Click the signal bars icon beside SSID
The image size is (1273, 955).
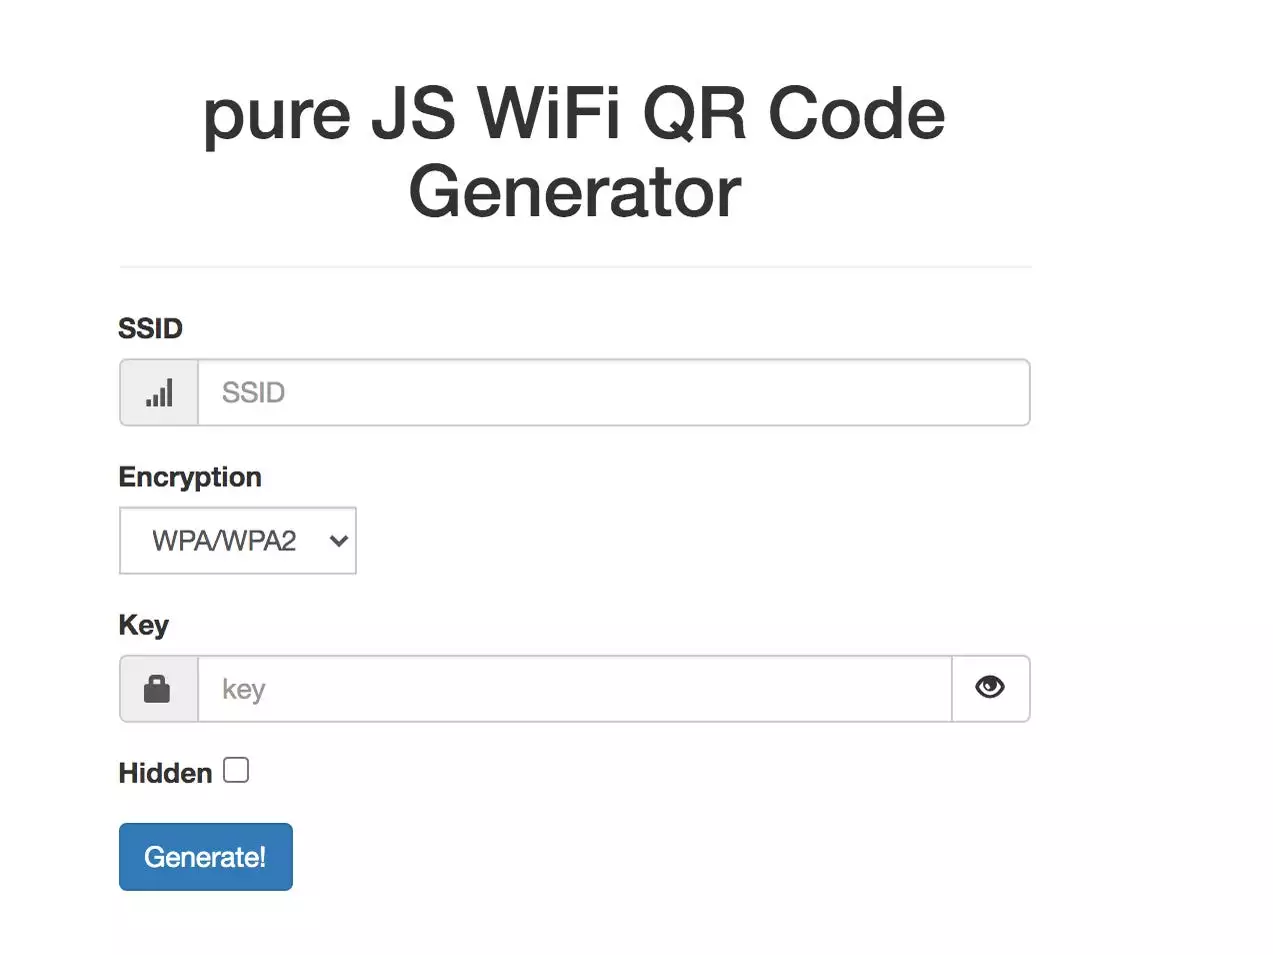159,393
